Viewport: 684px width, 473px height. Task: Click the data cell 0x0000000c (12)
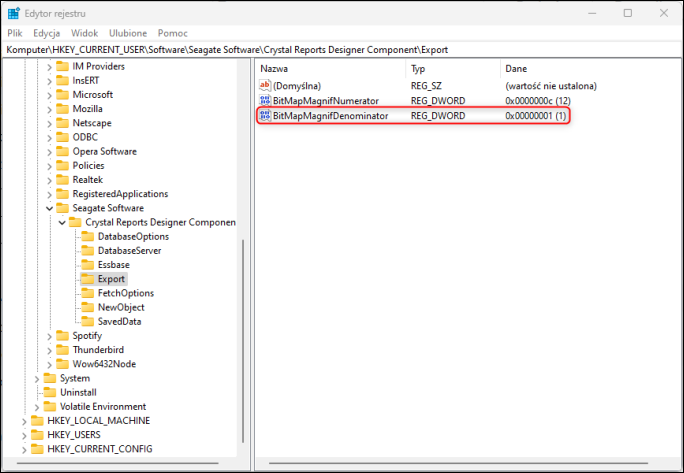pyautogui.click(x=538, y=101)
